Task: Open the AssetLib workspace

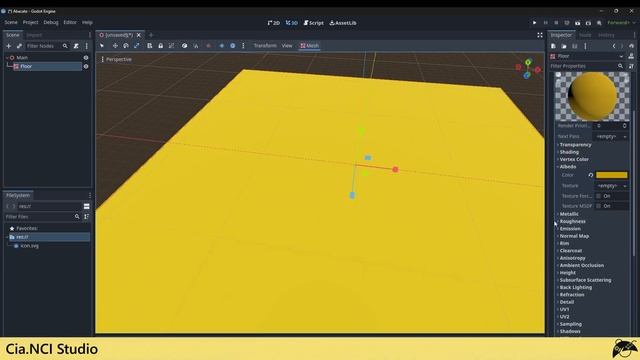Action: pyautogui.click(x=343, y=23)
